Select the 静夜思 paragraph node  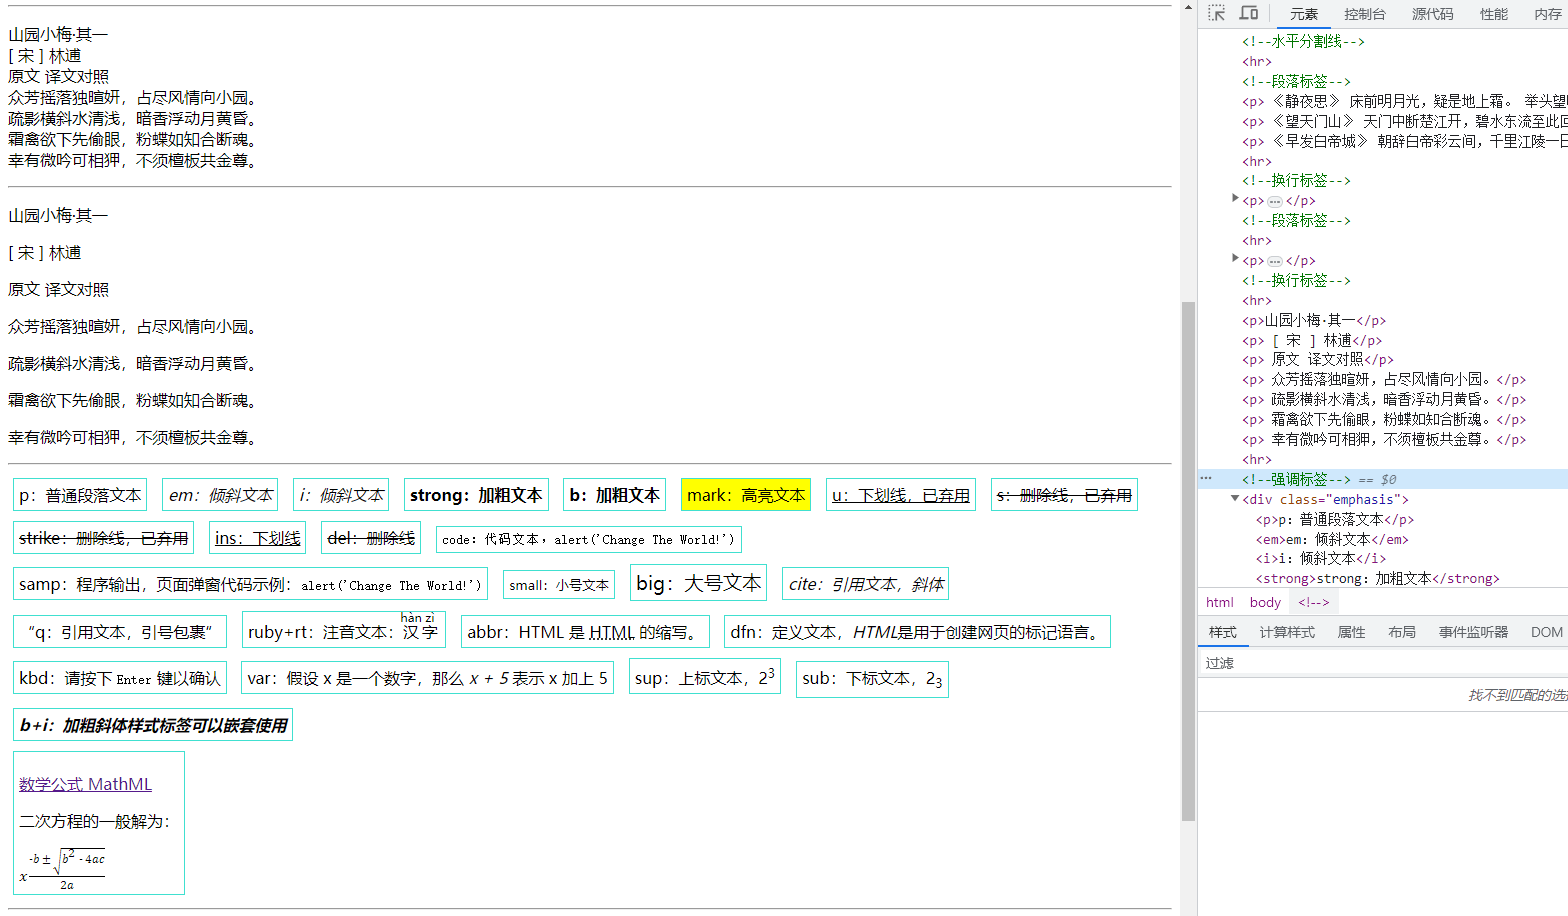[x=1404, y=101]
